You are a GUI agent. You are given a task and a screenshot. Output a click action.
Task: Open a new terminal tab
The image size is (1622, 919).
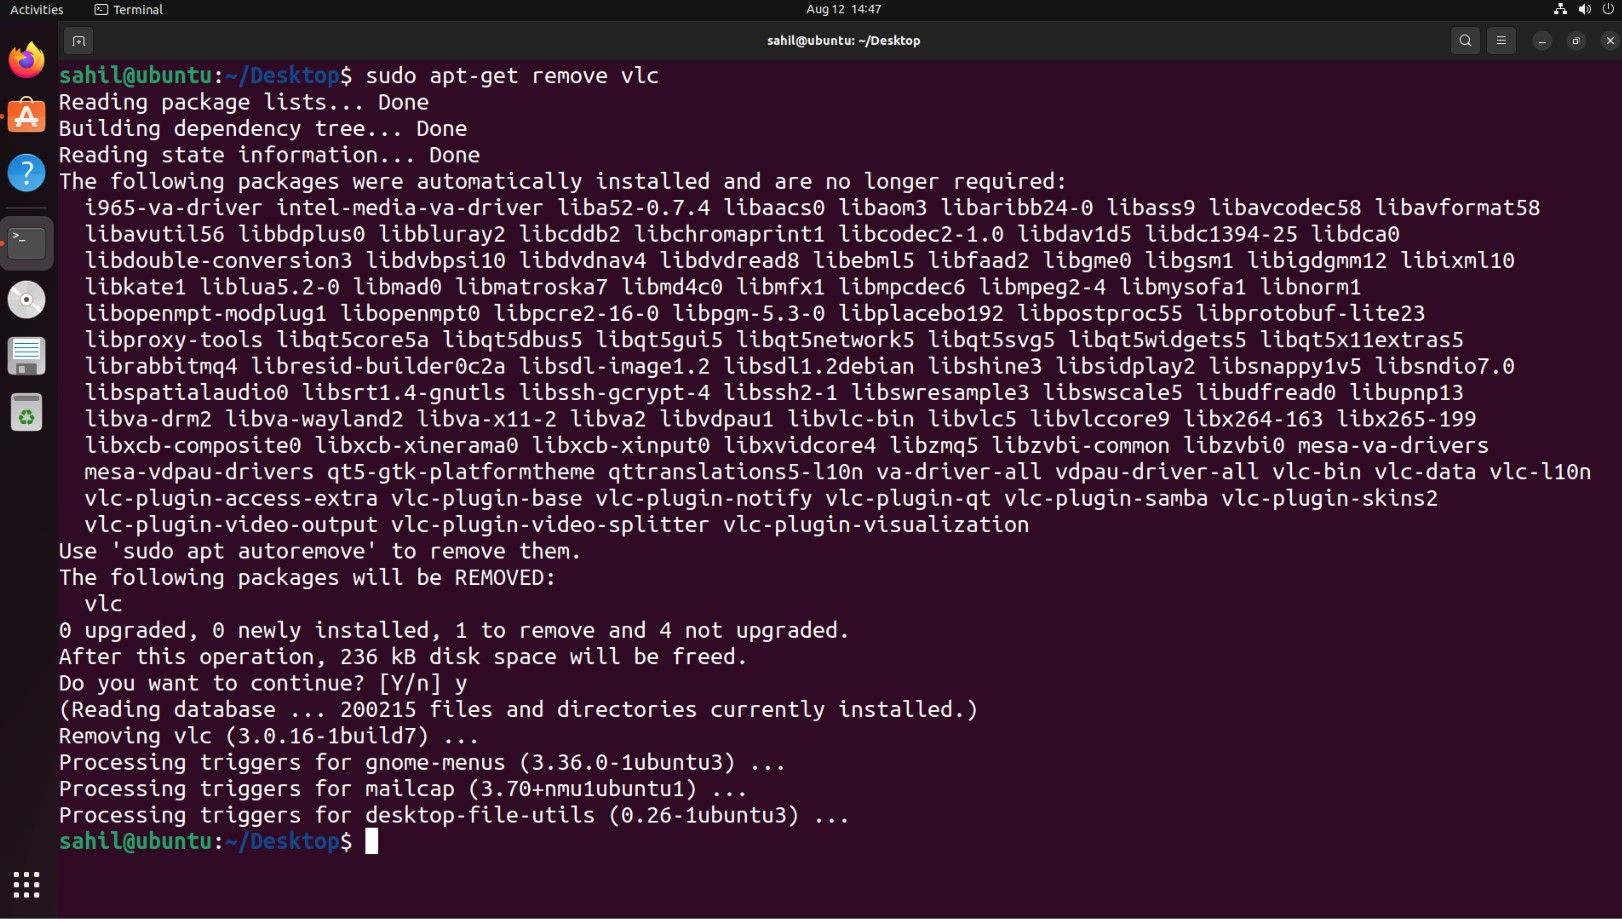[x=78, y=41]
